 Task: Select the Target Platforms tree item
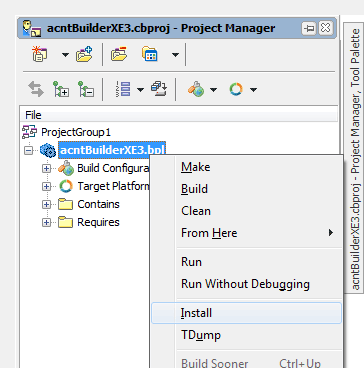[113, 186]
